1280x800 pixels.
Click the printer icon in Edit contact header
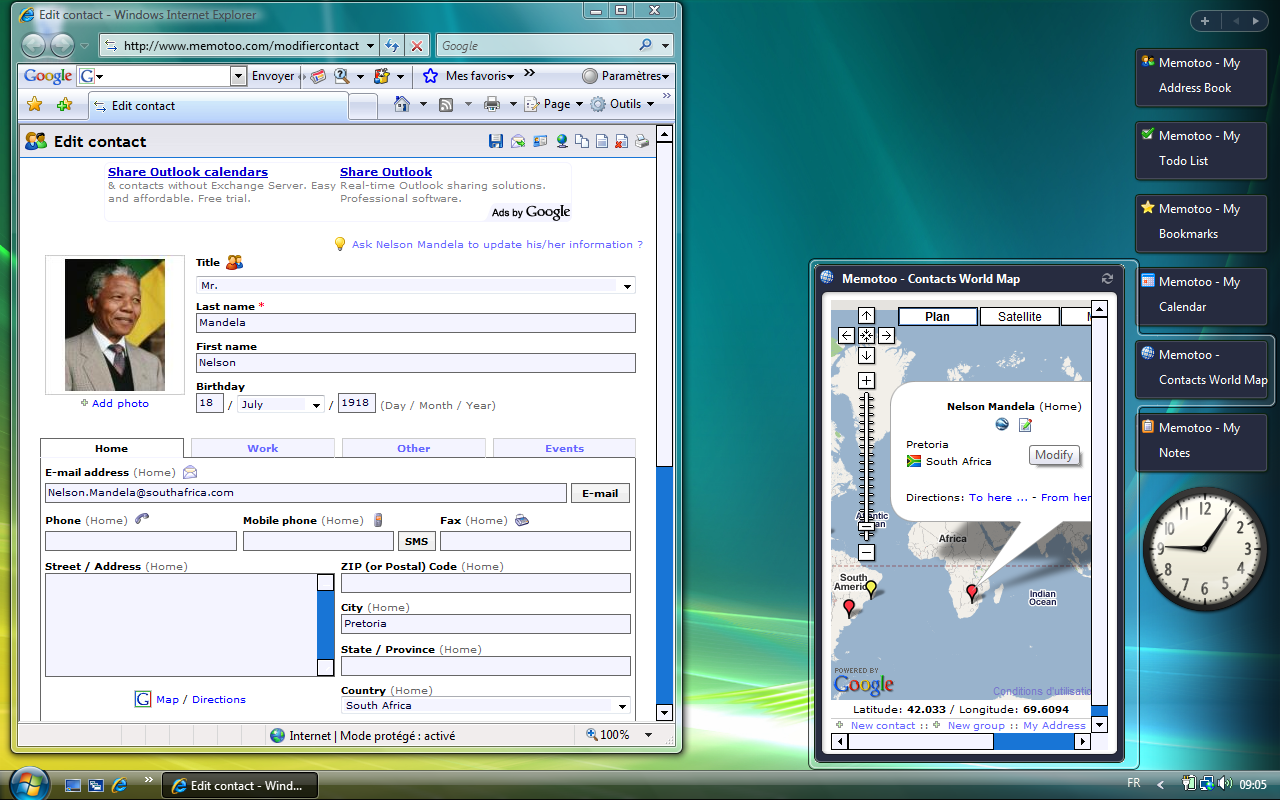pyautogui.click(x=641, y=142)
